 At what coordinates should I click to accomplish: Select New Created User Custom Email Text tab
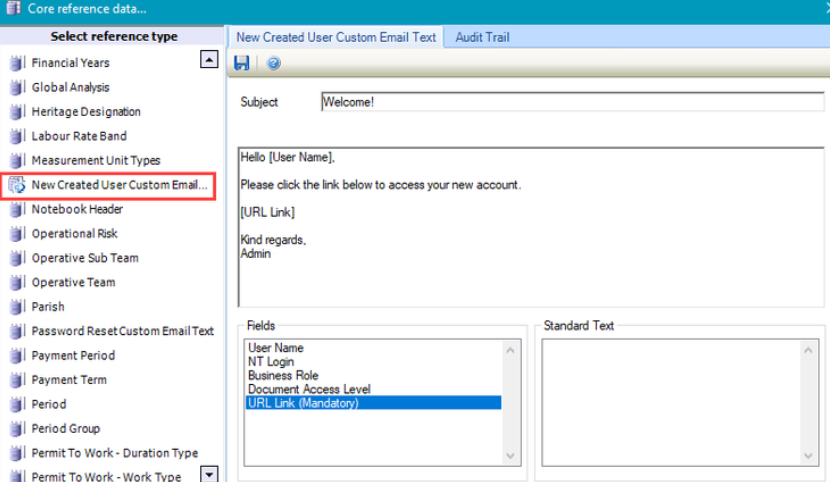coord(336,37)
